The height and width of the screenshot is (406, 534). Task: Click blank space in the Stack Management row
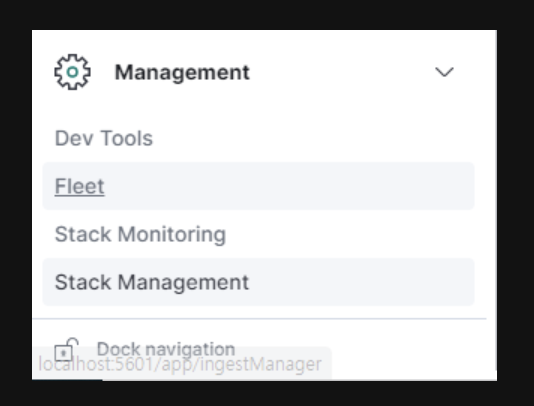pyautogui.click(x=361, y=282)
